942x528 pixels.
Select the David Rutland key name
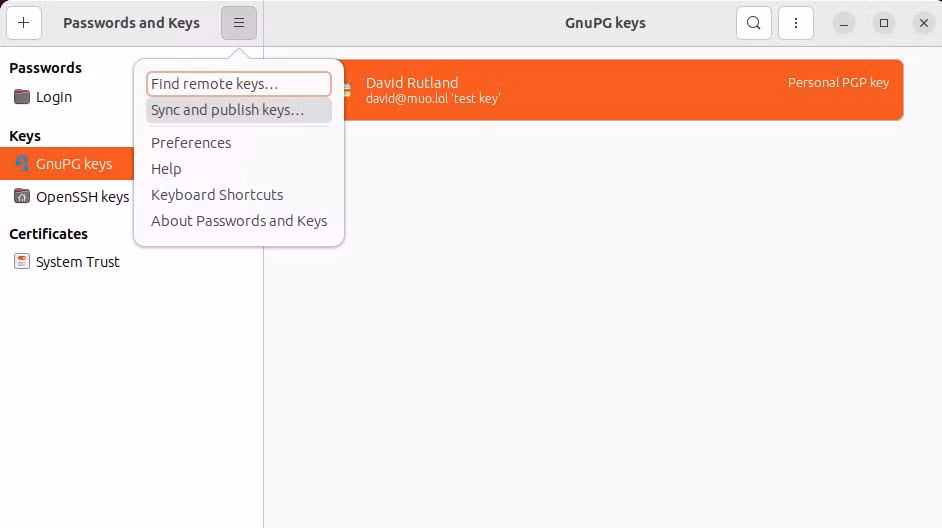tap(412, 83)
